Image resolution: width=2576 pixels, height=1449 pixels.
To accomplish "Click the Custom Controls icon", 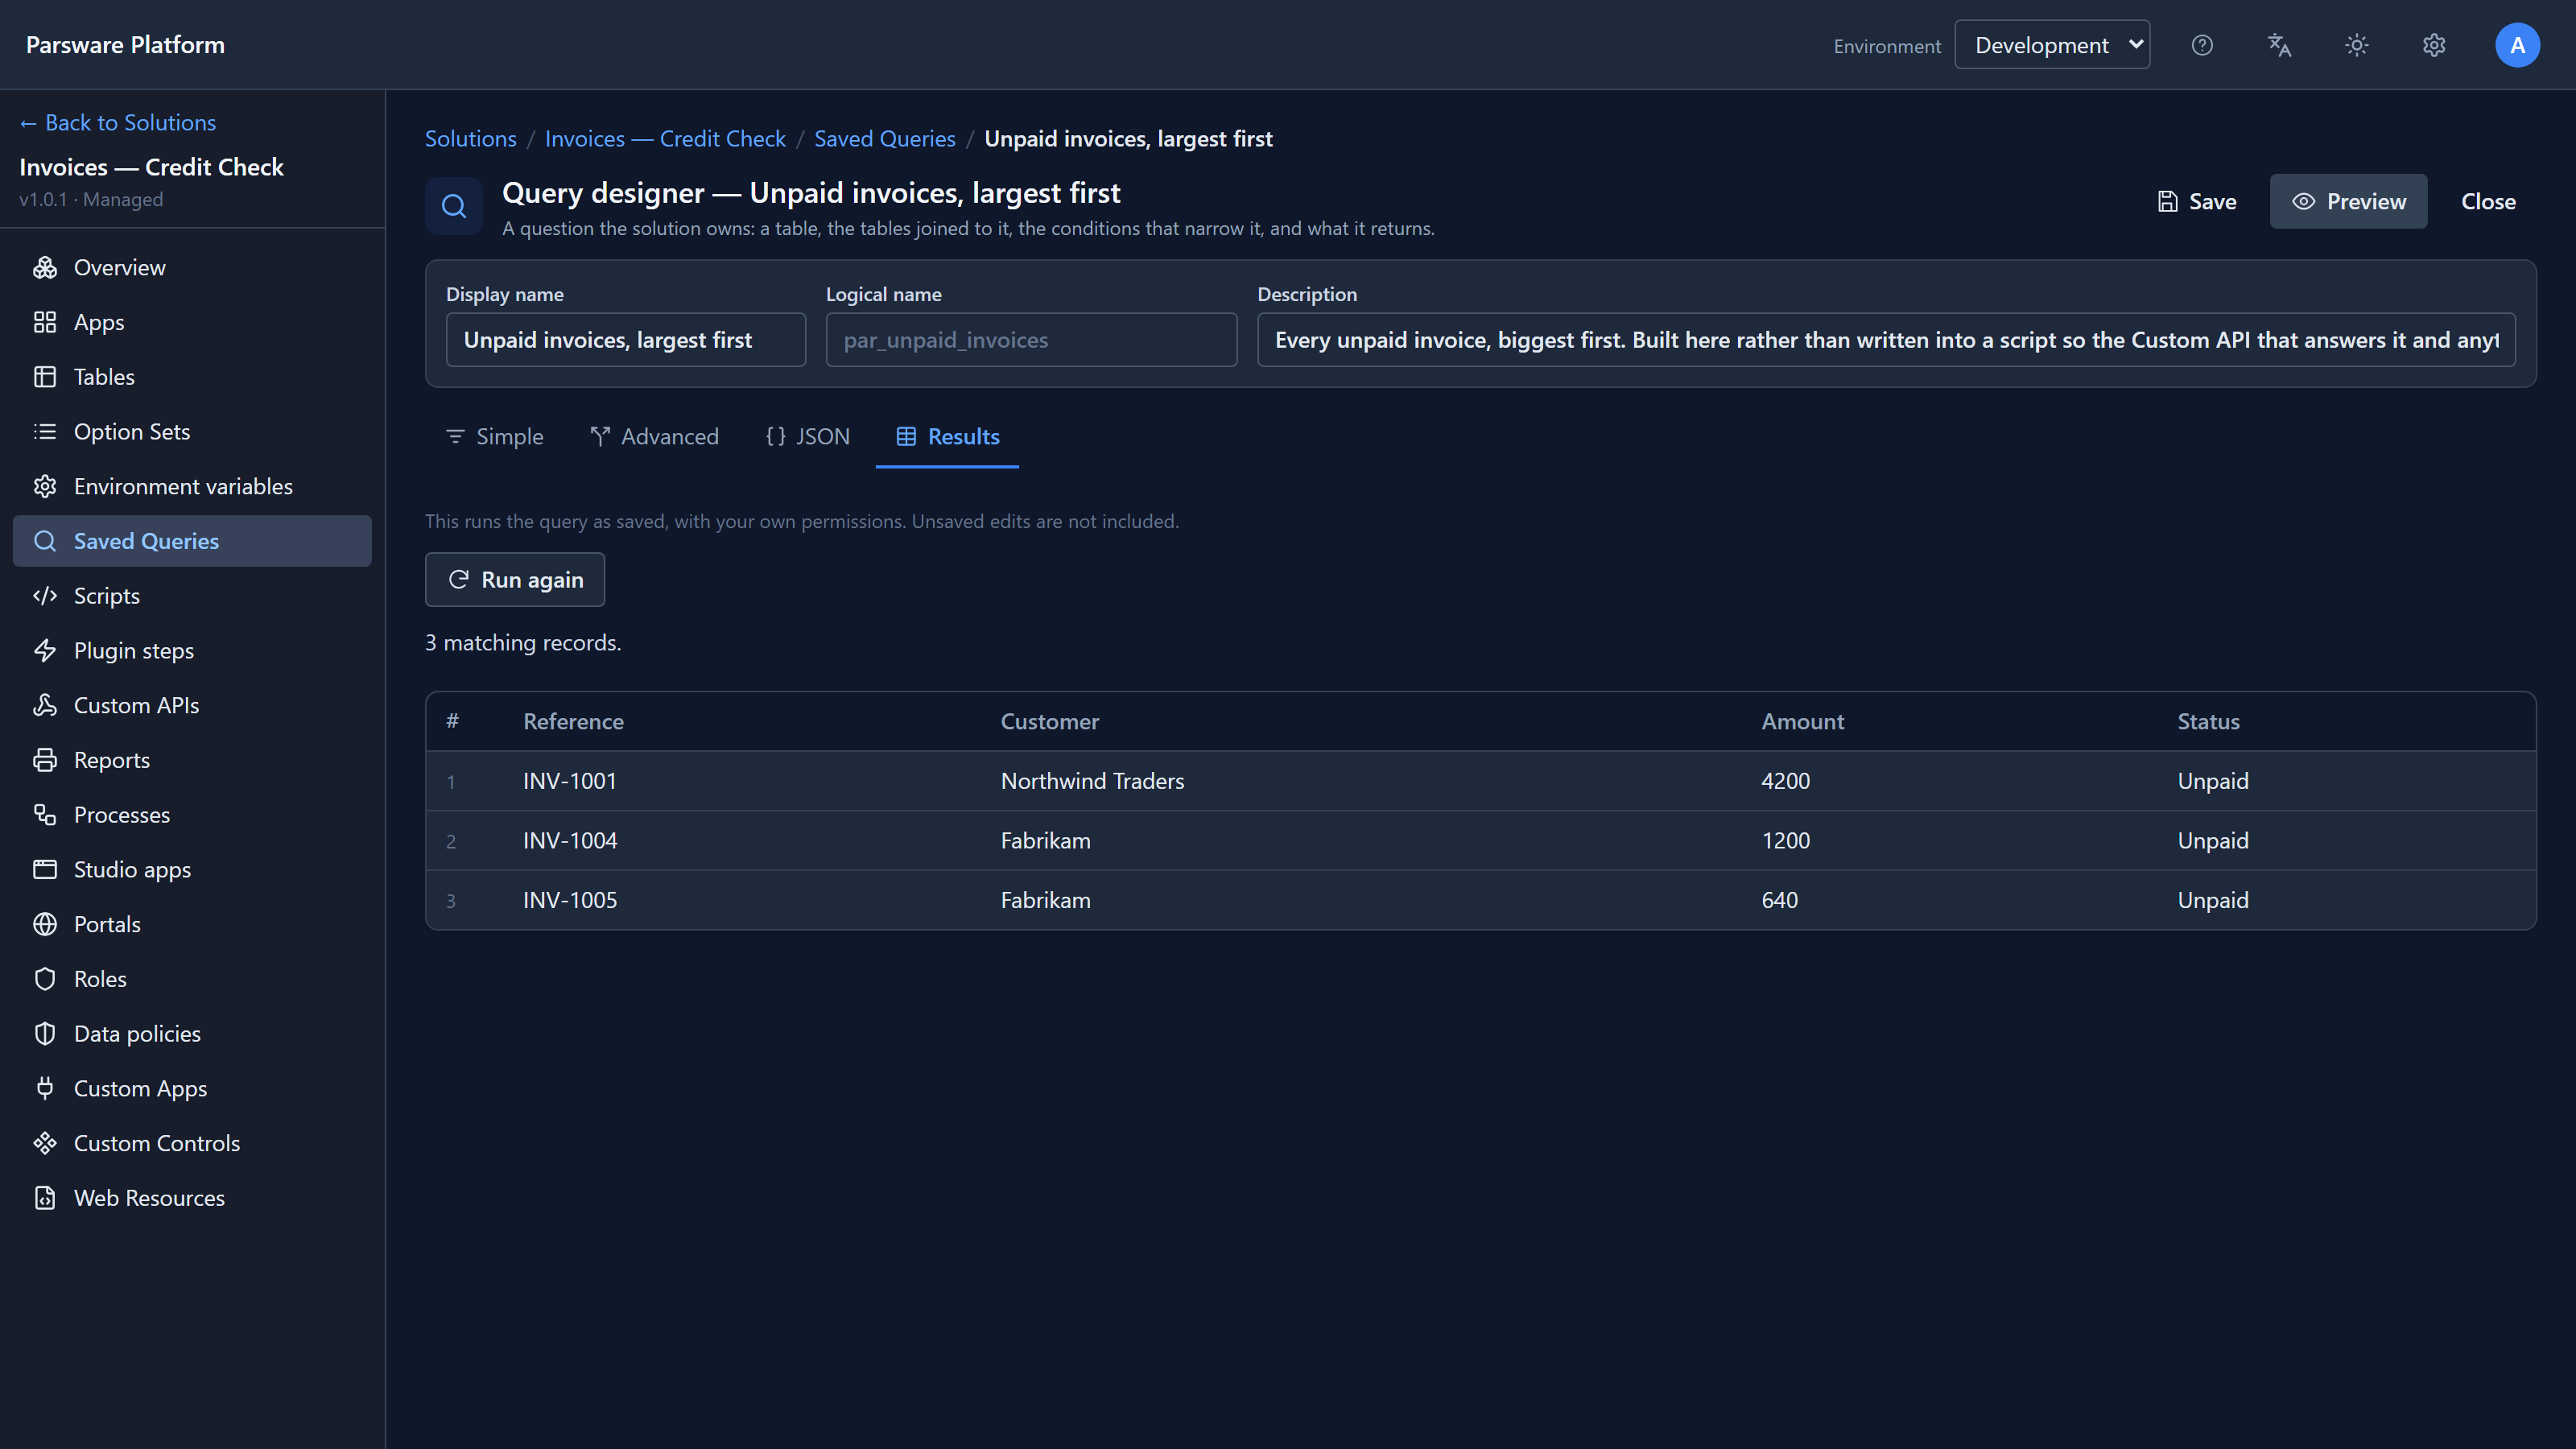I will [x=45, y=1143].
